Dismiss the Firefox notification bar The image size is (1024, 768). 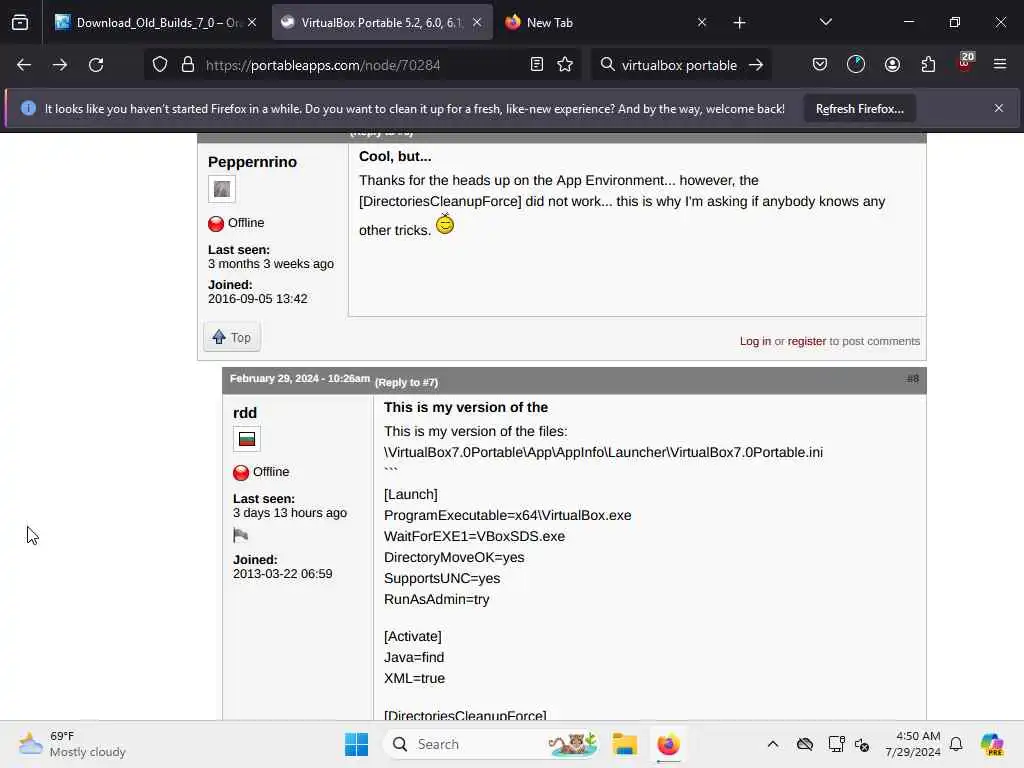coord(999,108)
